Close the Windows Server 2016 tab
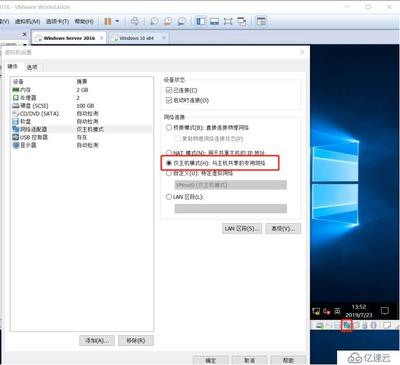The width and height of the screenshot is (400, 365). coord(101,38)
